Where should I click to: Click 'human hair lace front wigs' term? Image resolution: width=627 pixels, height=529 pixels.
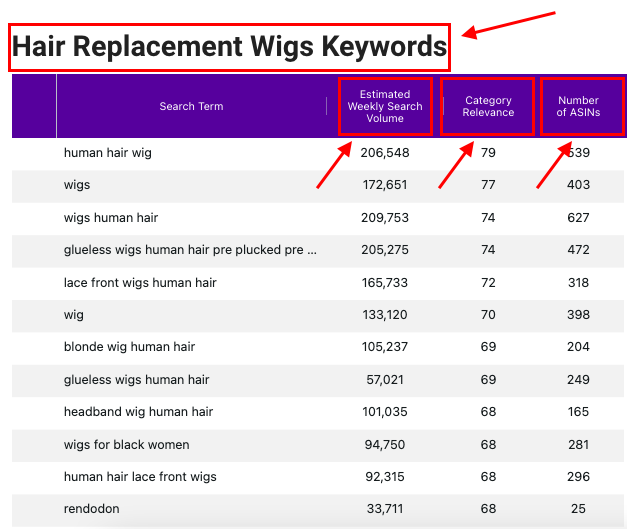[140, 477]
